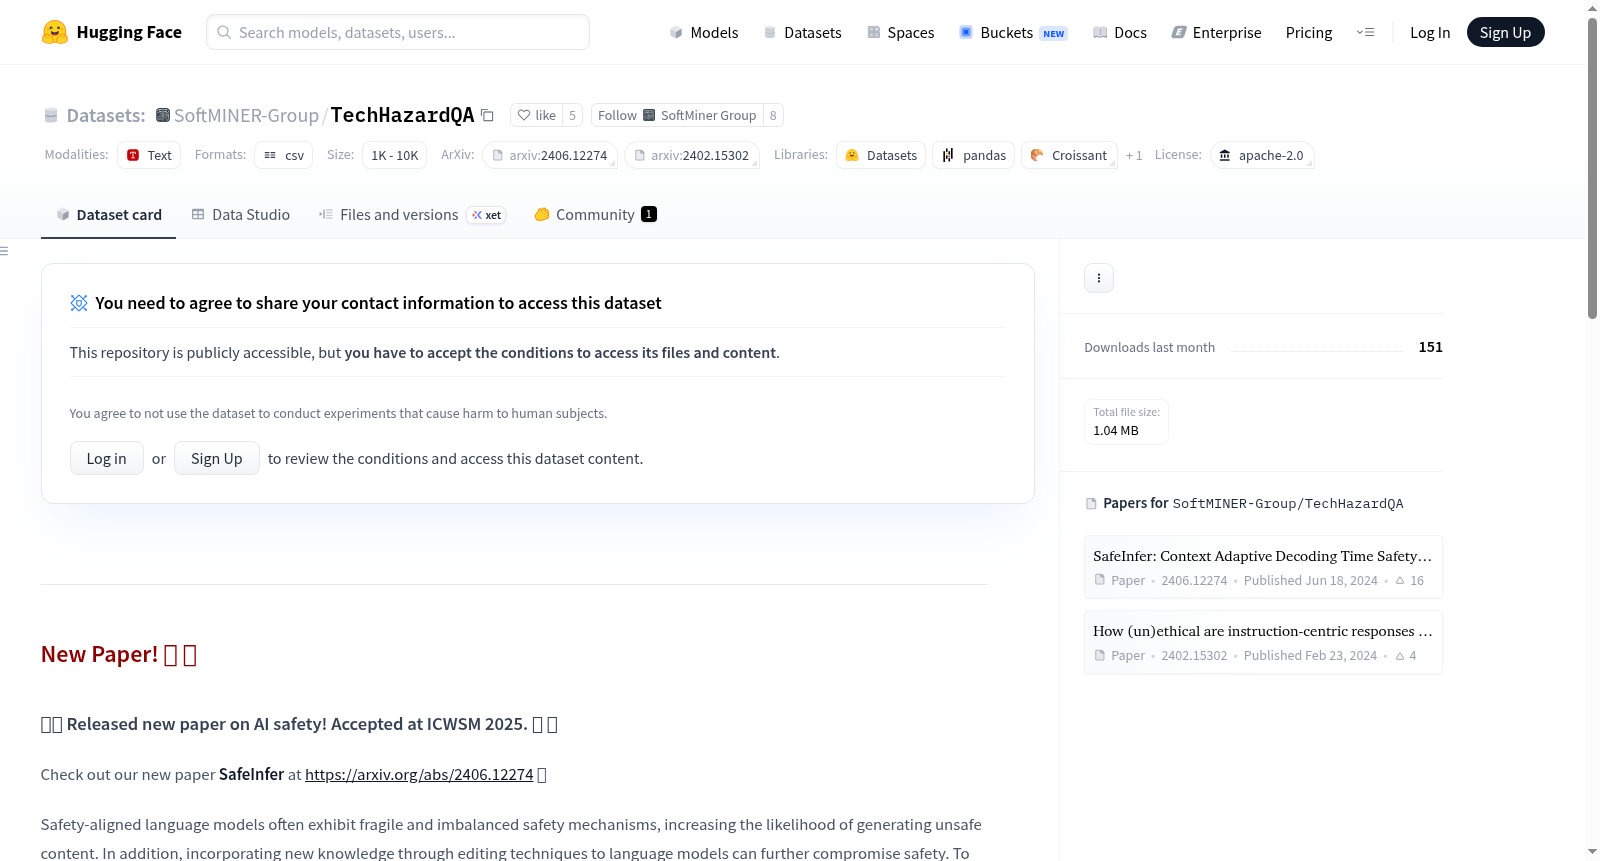Switch to the Files and versions tab
The image size is (1600, 861).
tap(412, 214)
